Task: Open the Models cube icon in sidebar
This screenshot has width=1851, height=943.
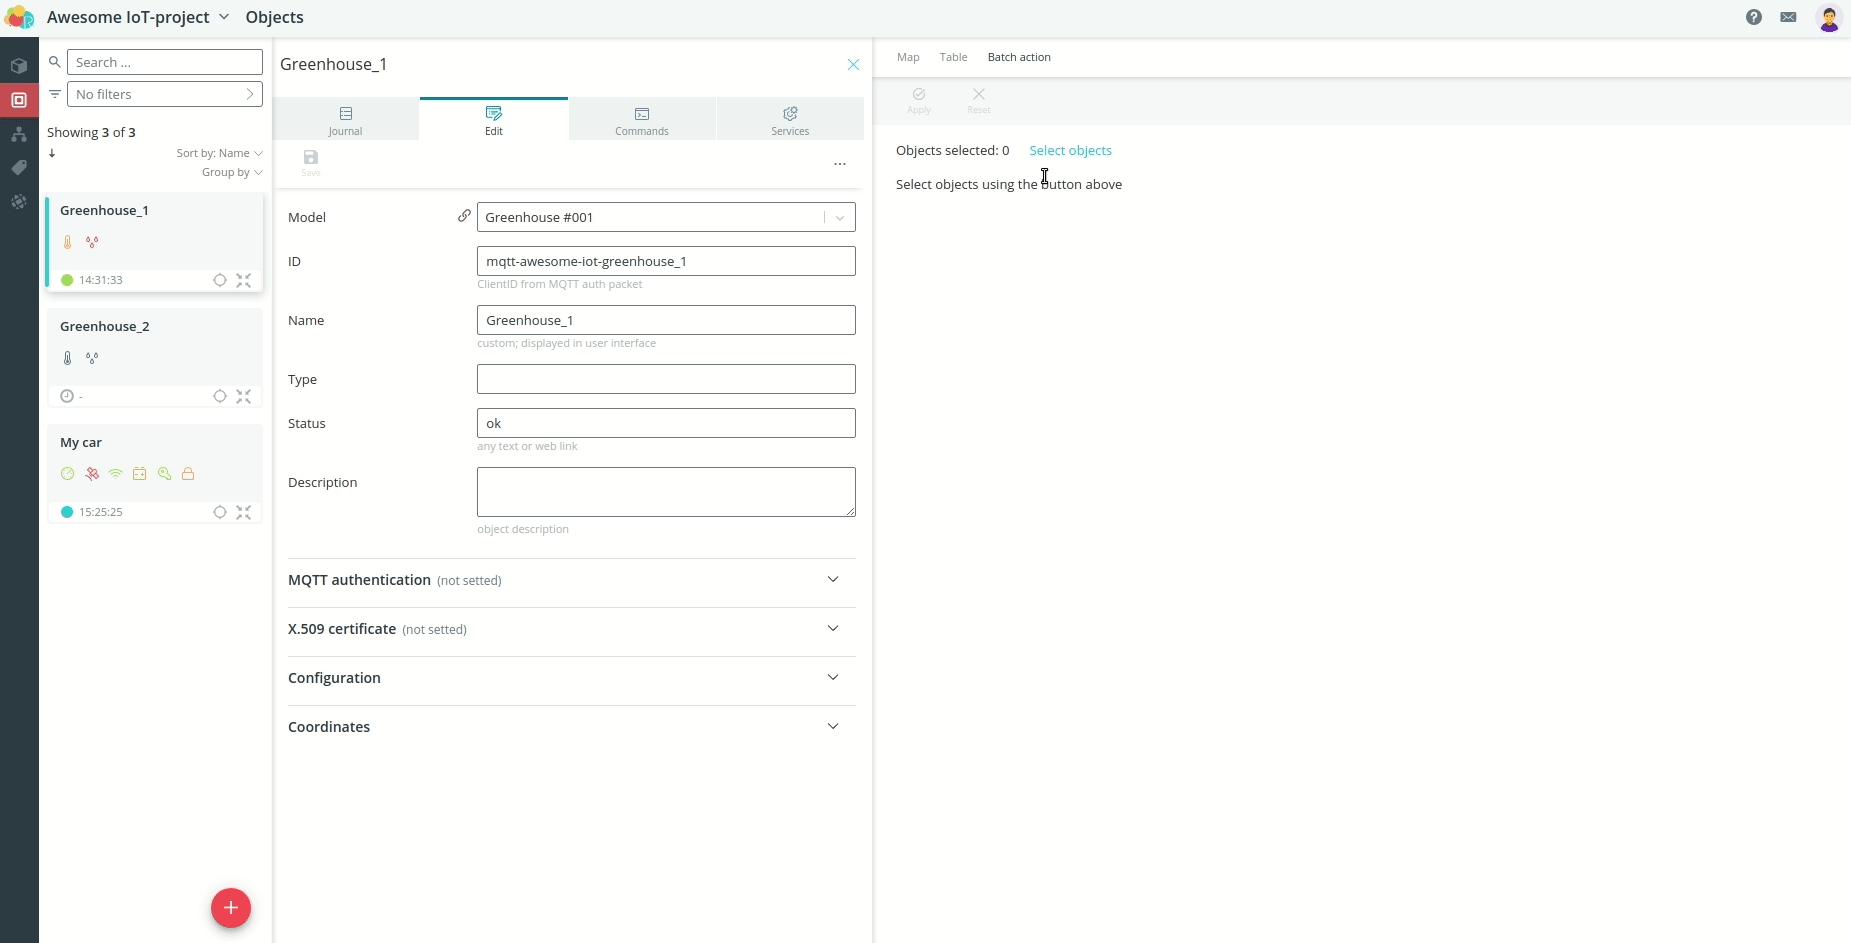Action: click(19, 66)
